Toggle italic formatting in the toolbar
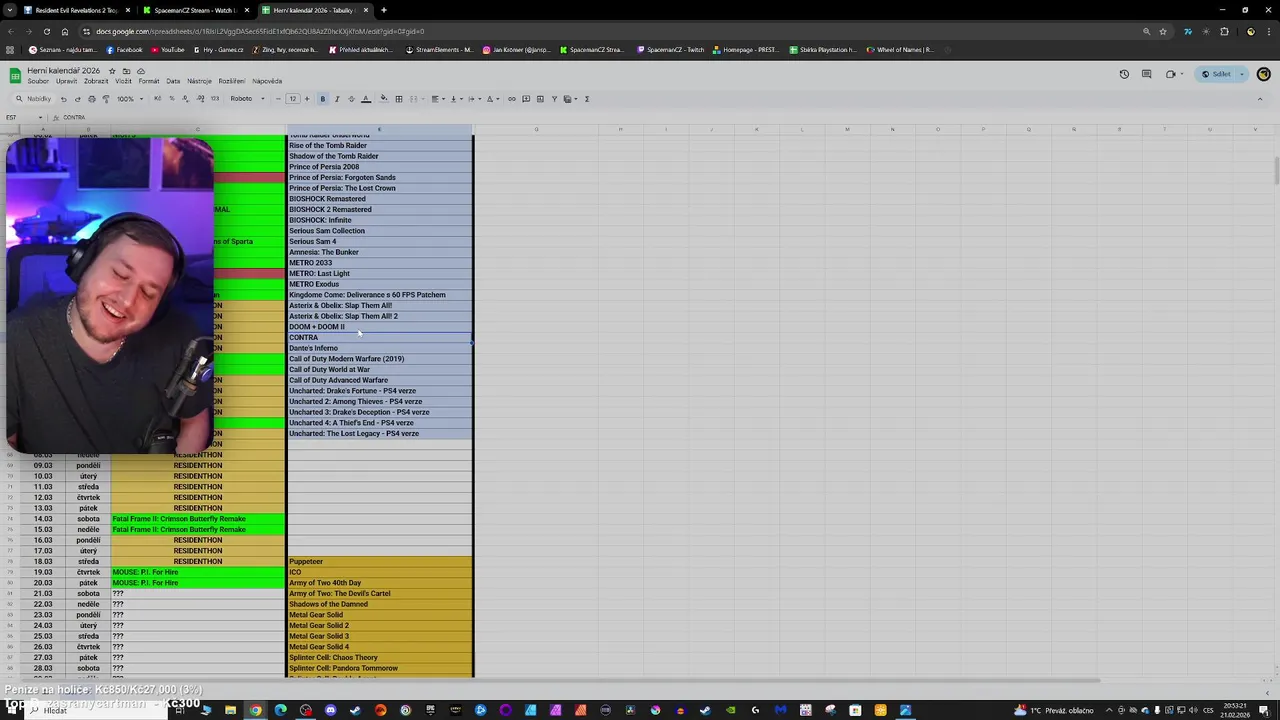The image size is (1280, 720). click(337, 99)
